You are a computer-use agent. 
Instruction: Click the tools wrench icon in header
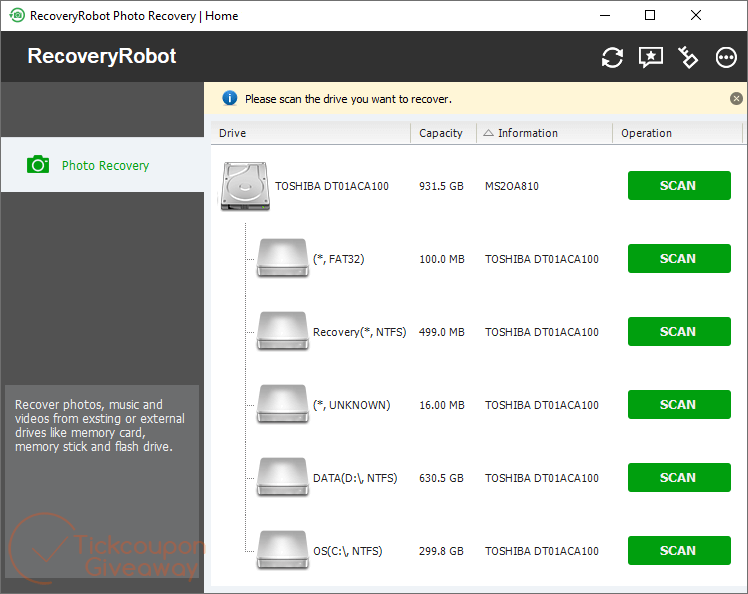(x=688, y=58)
